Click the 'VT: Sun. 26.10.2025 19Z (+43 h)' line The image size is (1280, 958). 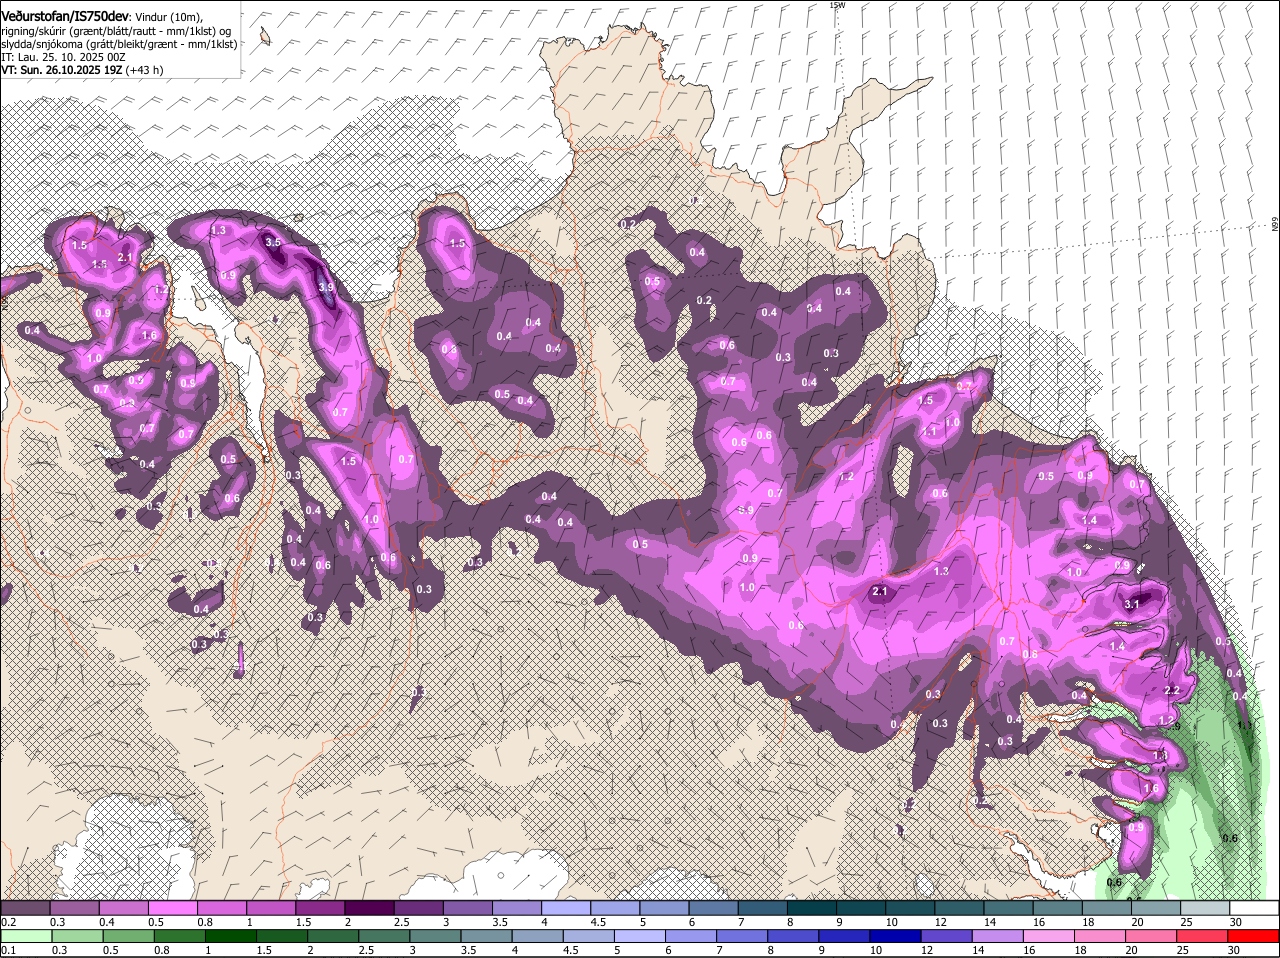tap(82, 70)
